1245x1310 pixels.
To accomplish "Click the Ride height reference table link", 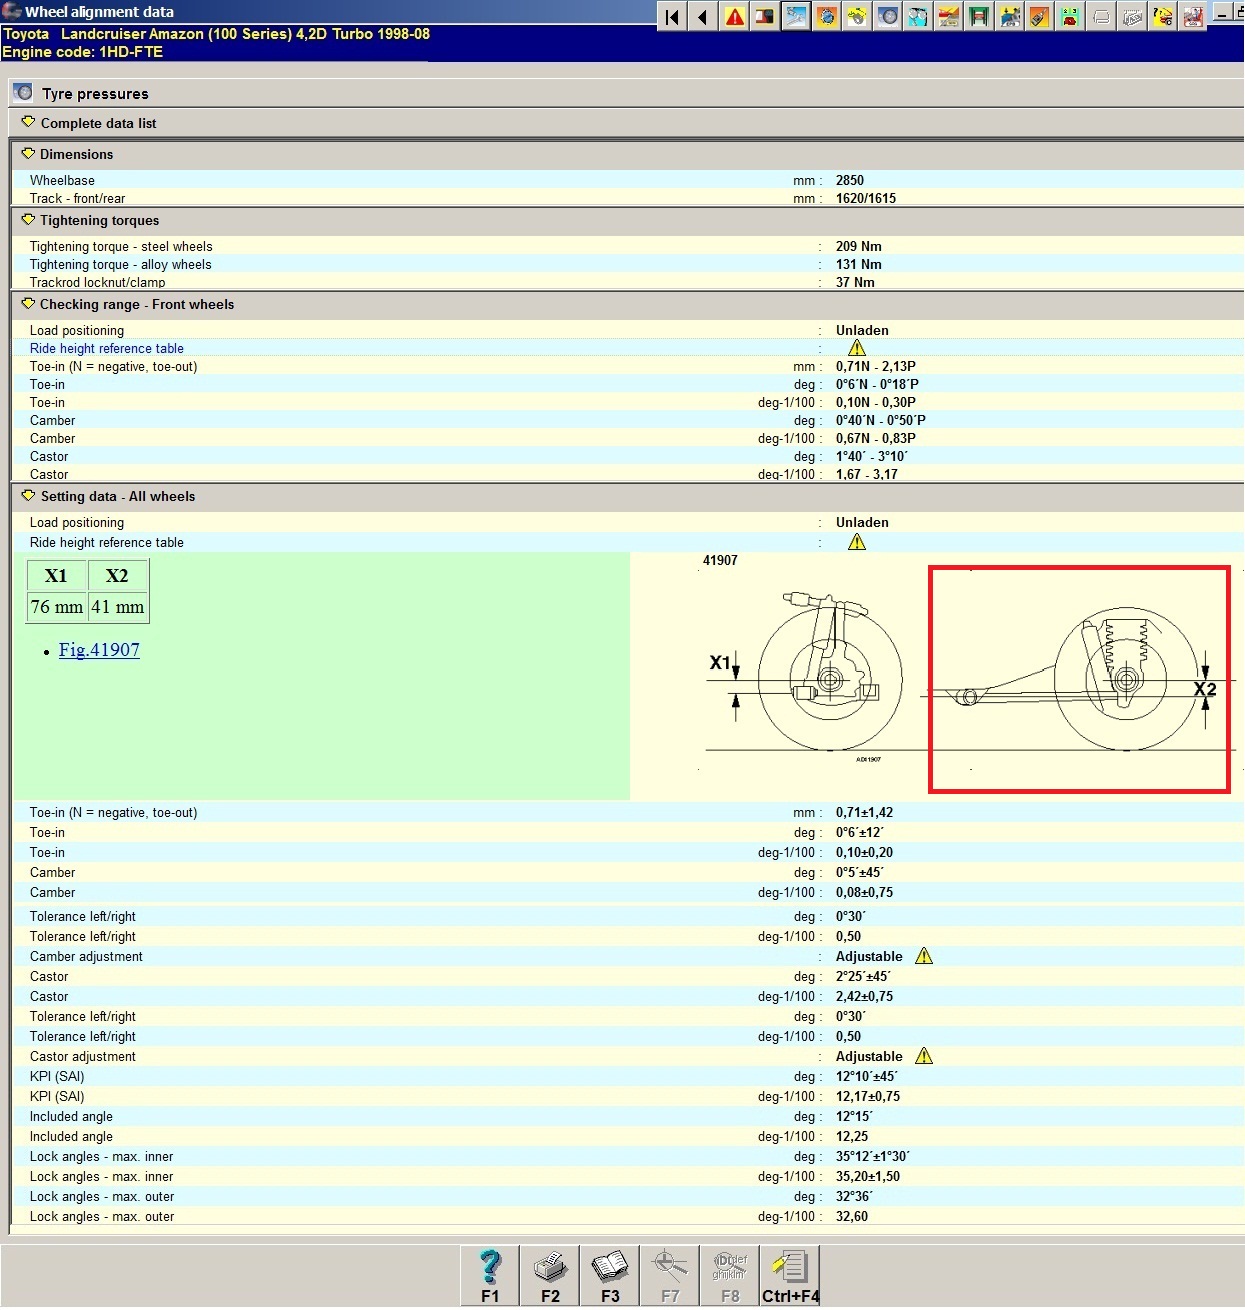I will 107,349.
